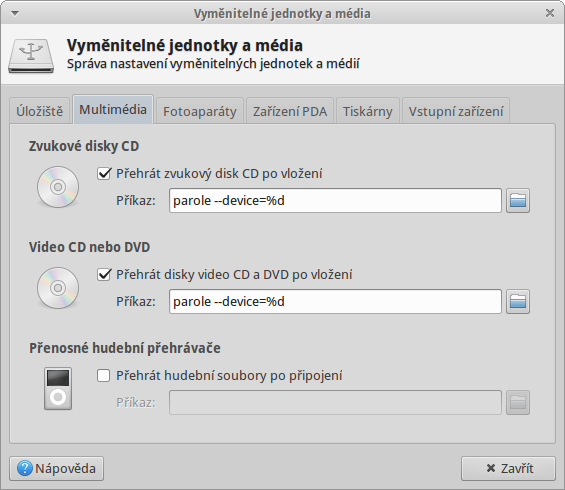
Task: Enable Přehrát hudební soubory po připojení
Action: click(x=104, y=376)
